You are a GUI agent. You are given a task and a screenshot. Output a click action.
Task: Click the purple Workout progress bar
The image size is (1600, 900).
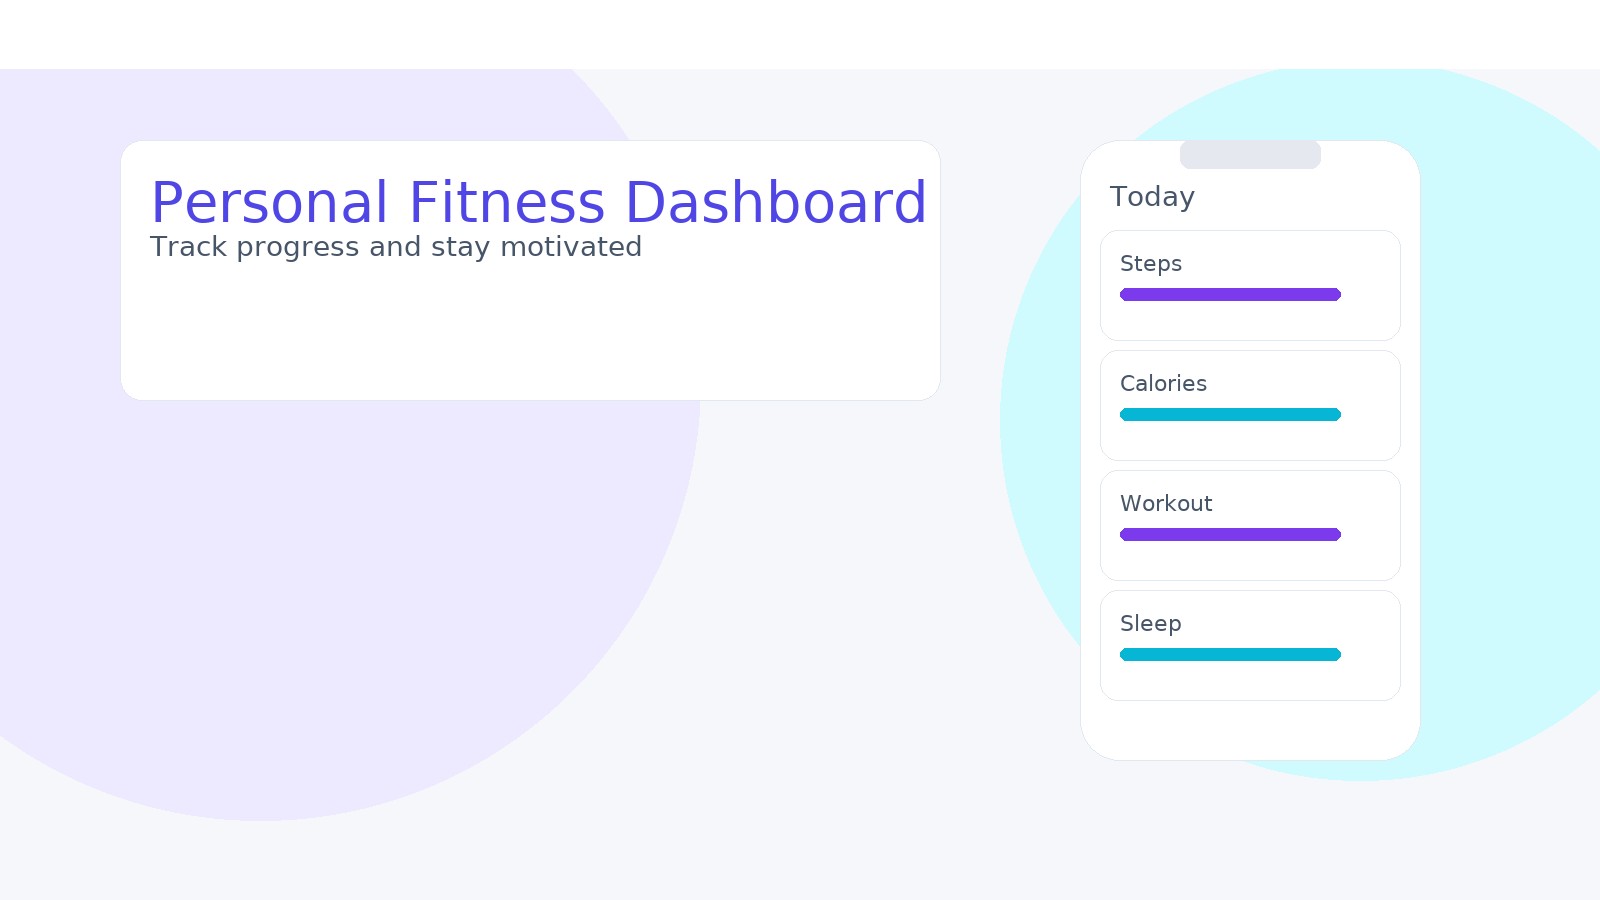click(x=1230, y=535)
